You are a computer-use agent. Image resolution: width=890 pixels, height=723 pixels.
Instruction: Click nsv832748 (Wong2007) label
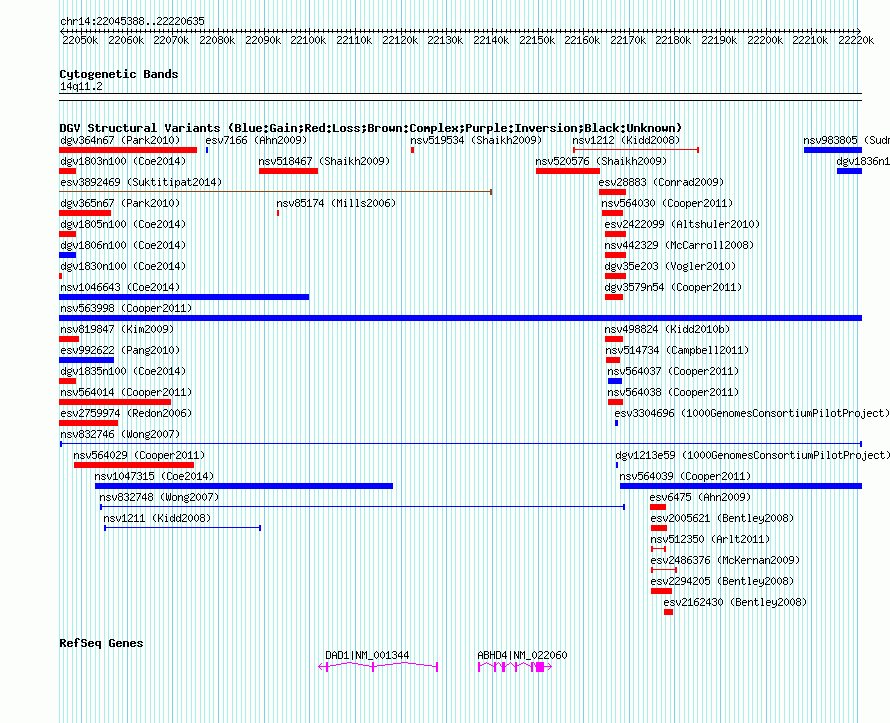click(x=159, y=497)
